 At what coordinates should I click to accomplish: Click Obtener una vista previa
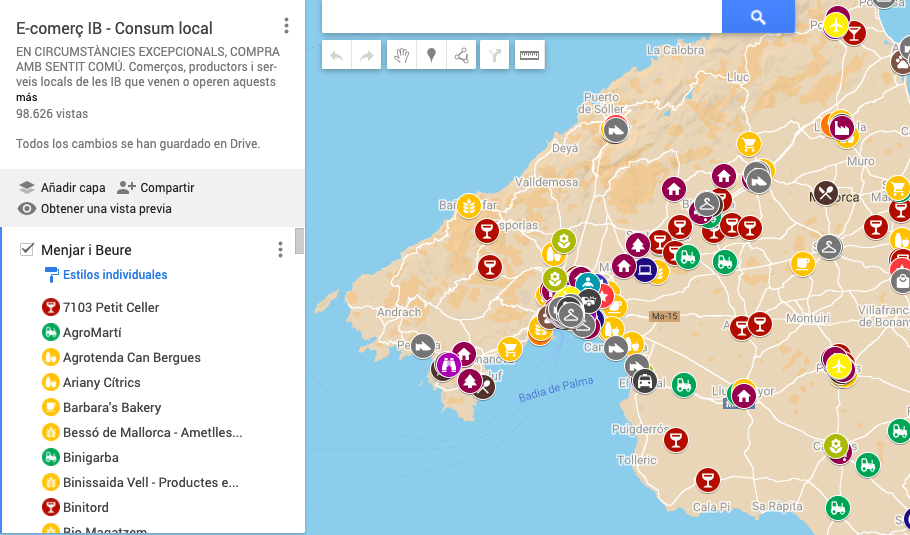95,208
